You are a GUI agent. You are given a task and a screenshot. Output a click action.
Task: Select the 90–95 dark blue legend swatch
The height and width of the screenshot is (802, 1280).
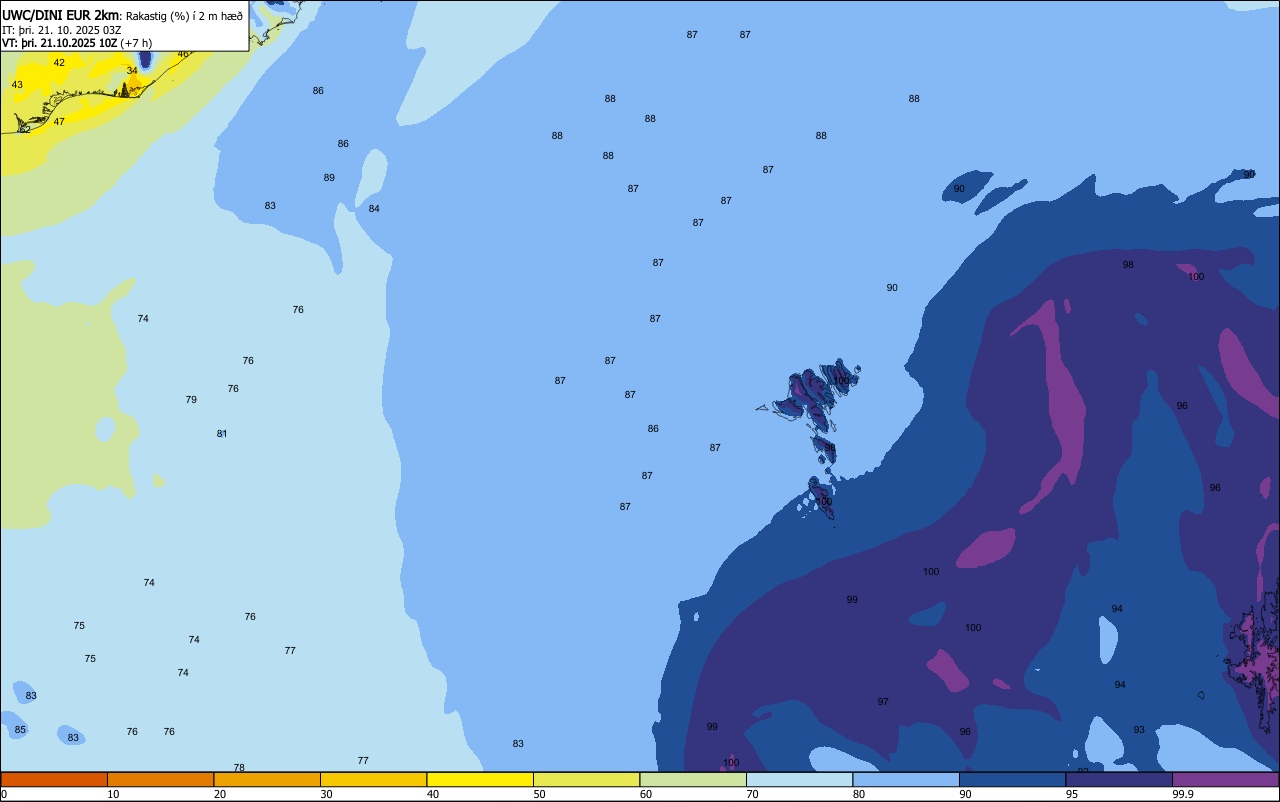pyautogui.click(x=1012, y=779)
